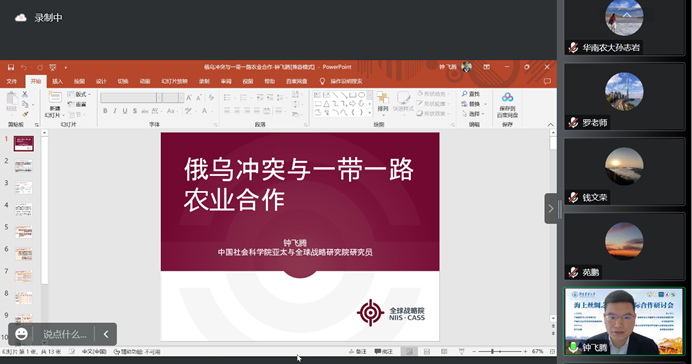Image resolution: width=692 pixels, height=364 pixels.
Task: Toggle Italic formatting button
Action: click(115, 111)
